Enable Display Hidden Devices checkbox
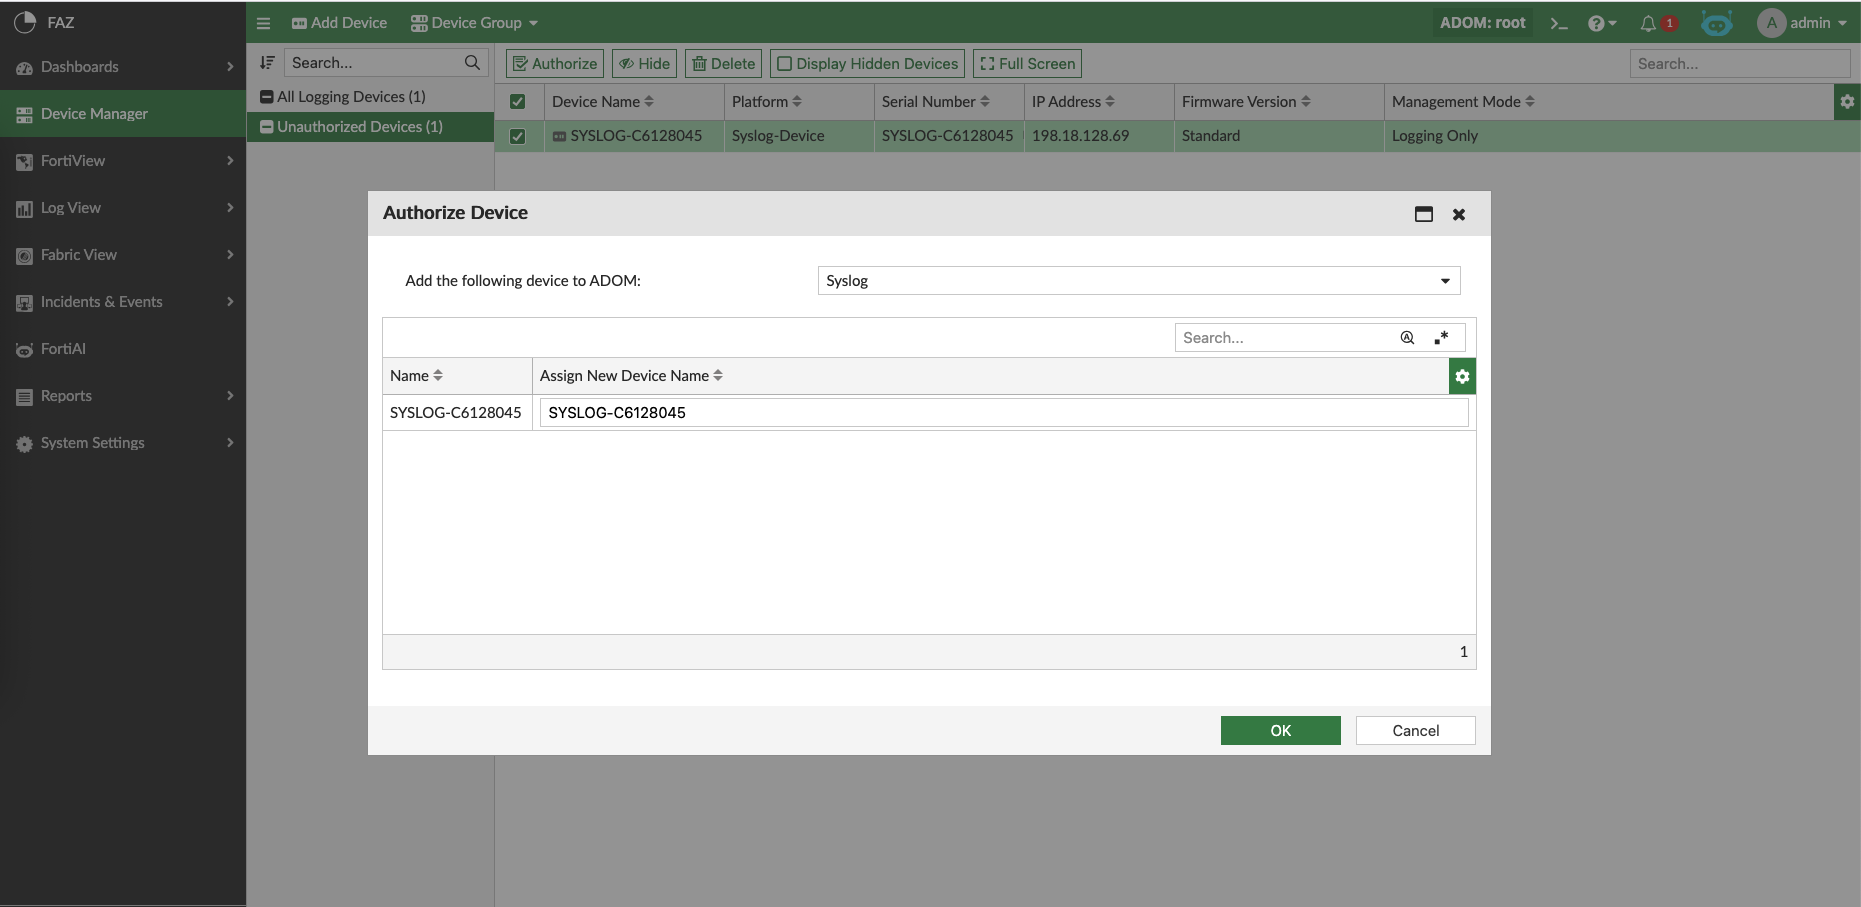 tap(785, 64)
